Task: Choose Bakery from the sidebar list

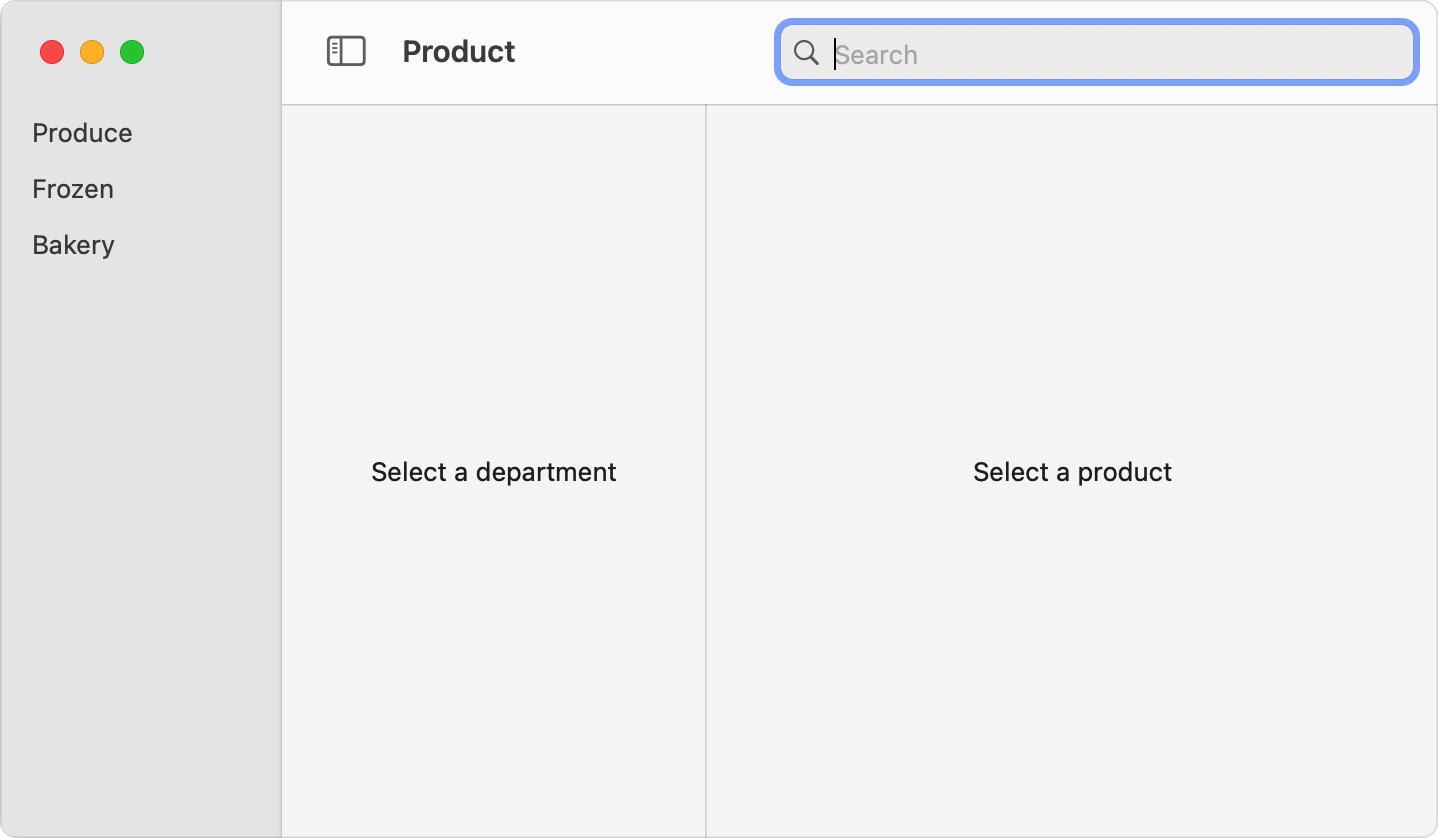Action: click(73, 245)
